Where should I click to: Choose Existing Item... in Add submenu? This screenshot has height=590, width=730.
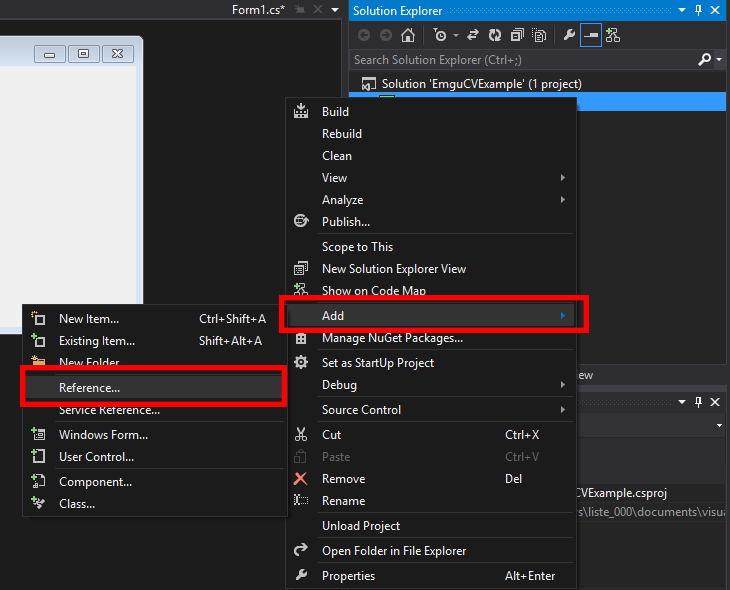tap(155, 341)
